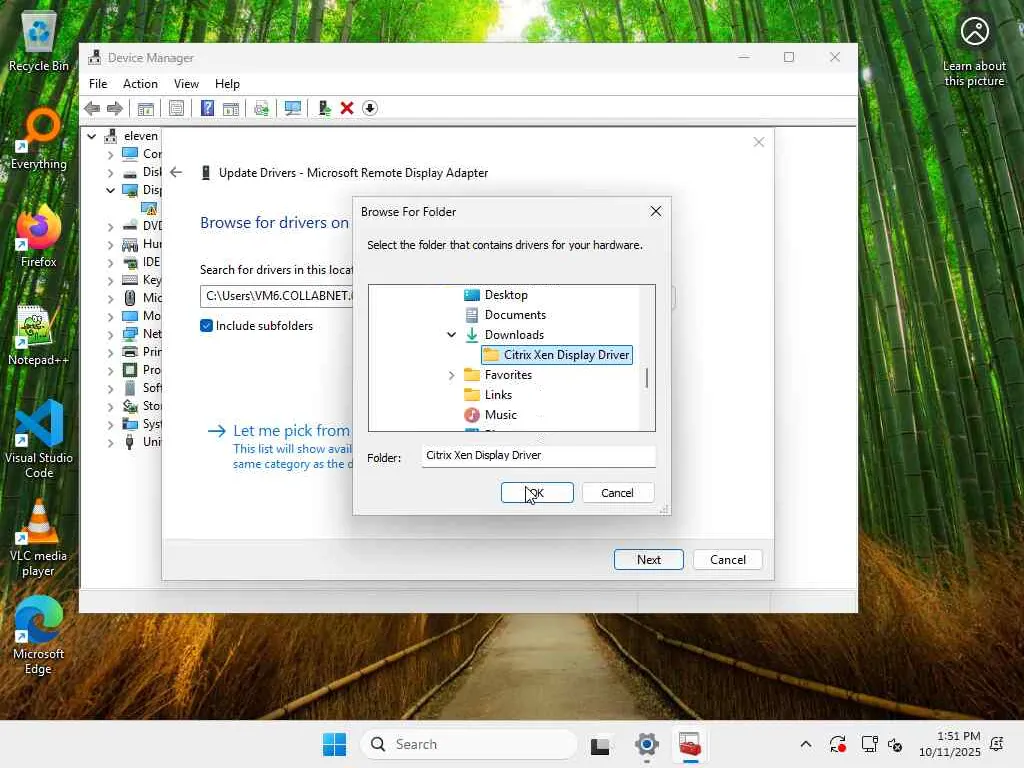1024x768 pixels.
Task: Show hidden icons tray chevron
Action: click(806, 744)
